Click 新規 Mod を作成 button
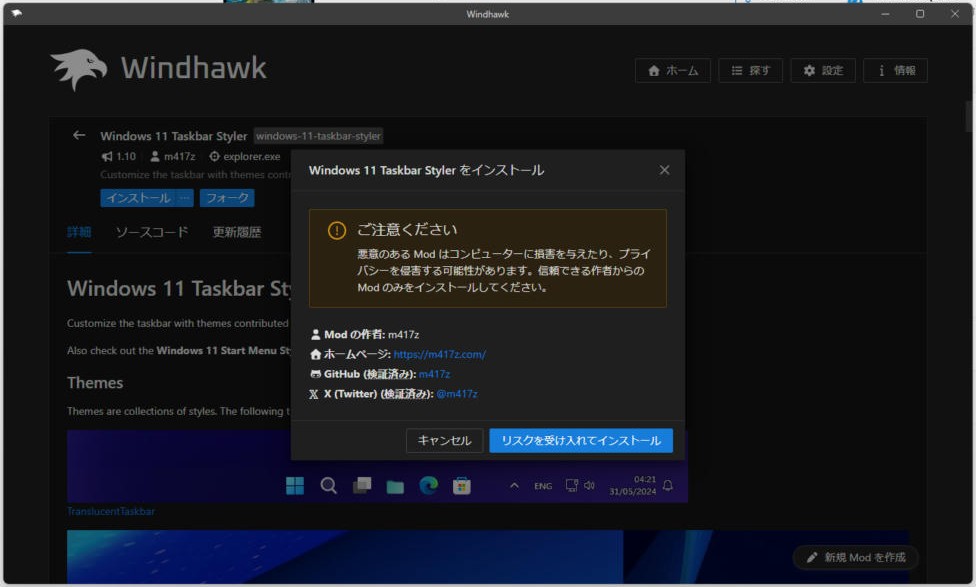This screenshot has height=587, width=976. pyautogui.click(x=856, y=557)
